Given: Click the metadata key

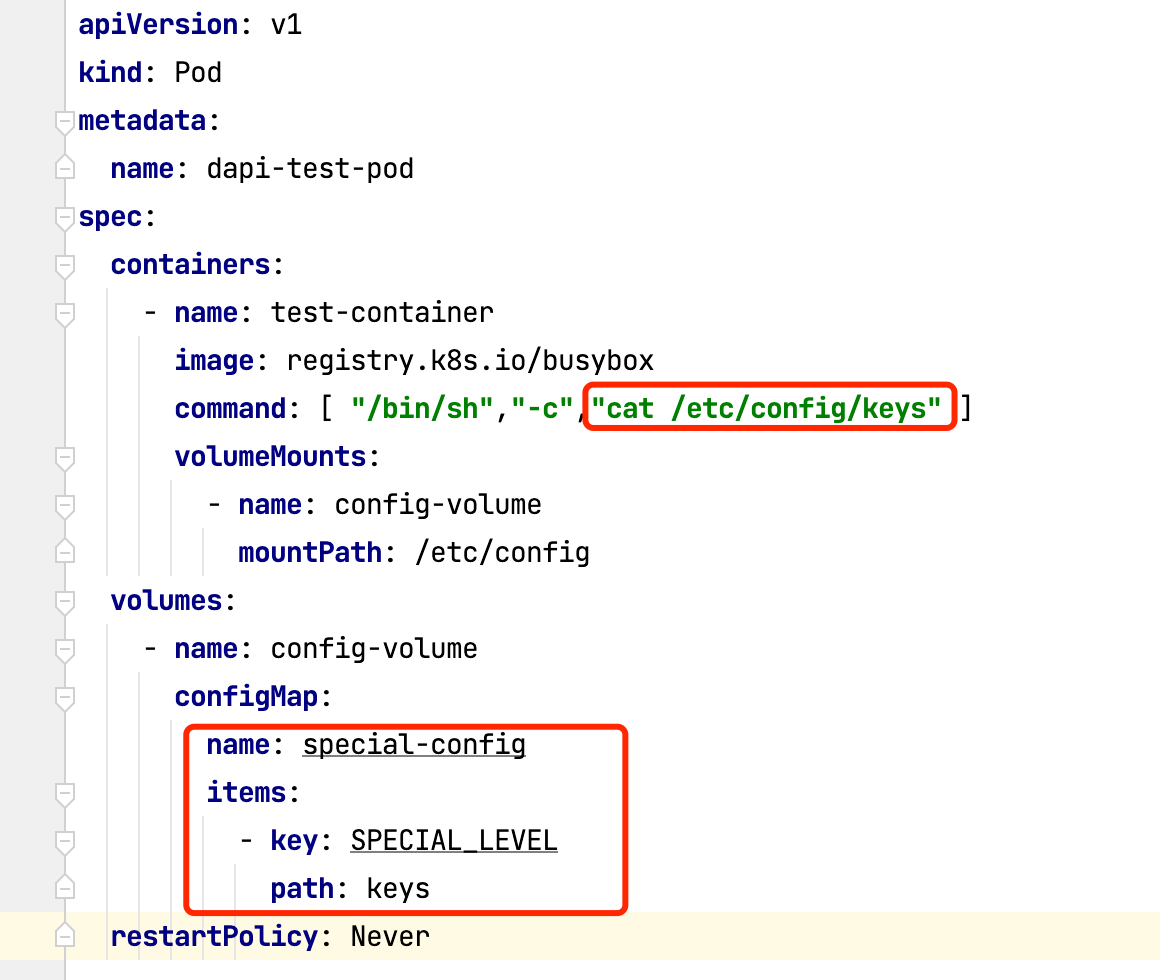Looking at the screenshot, I should pos(142,121).
